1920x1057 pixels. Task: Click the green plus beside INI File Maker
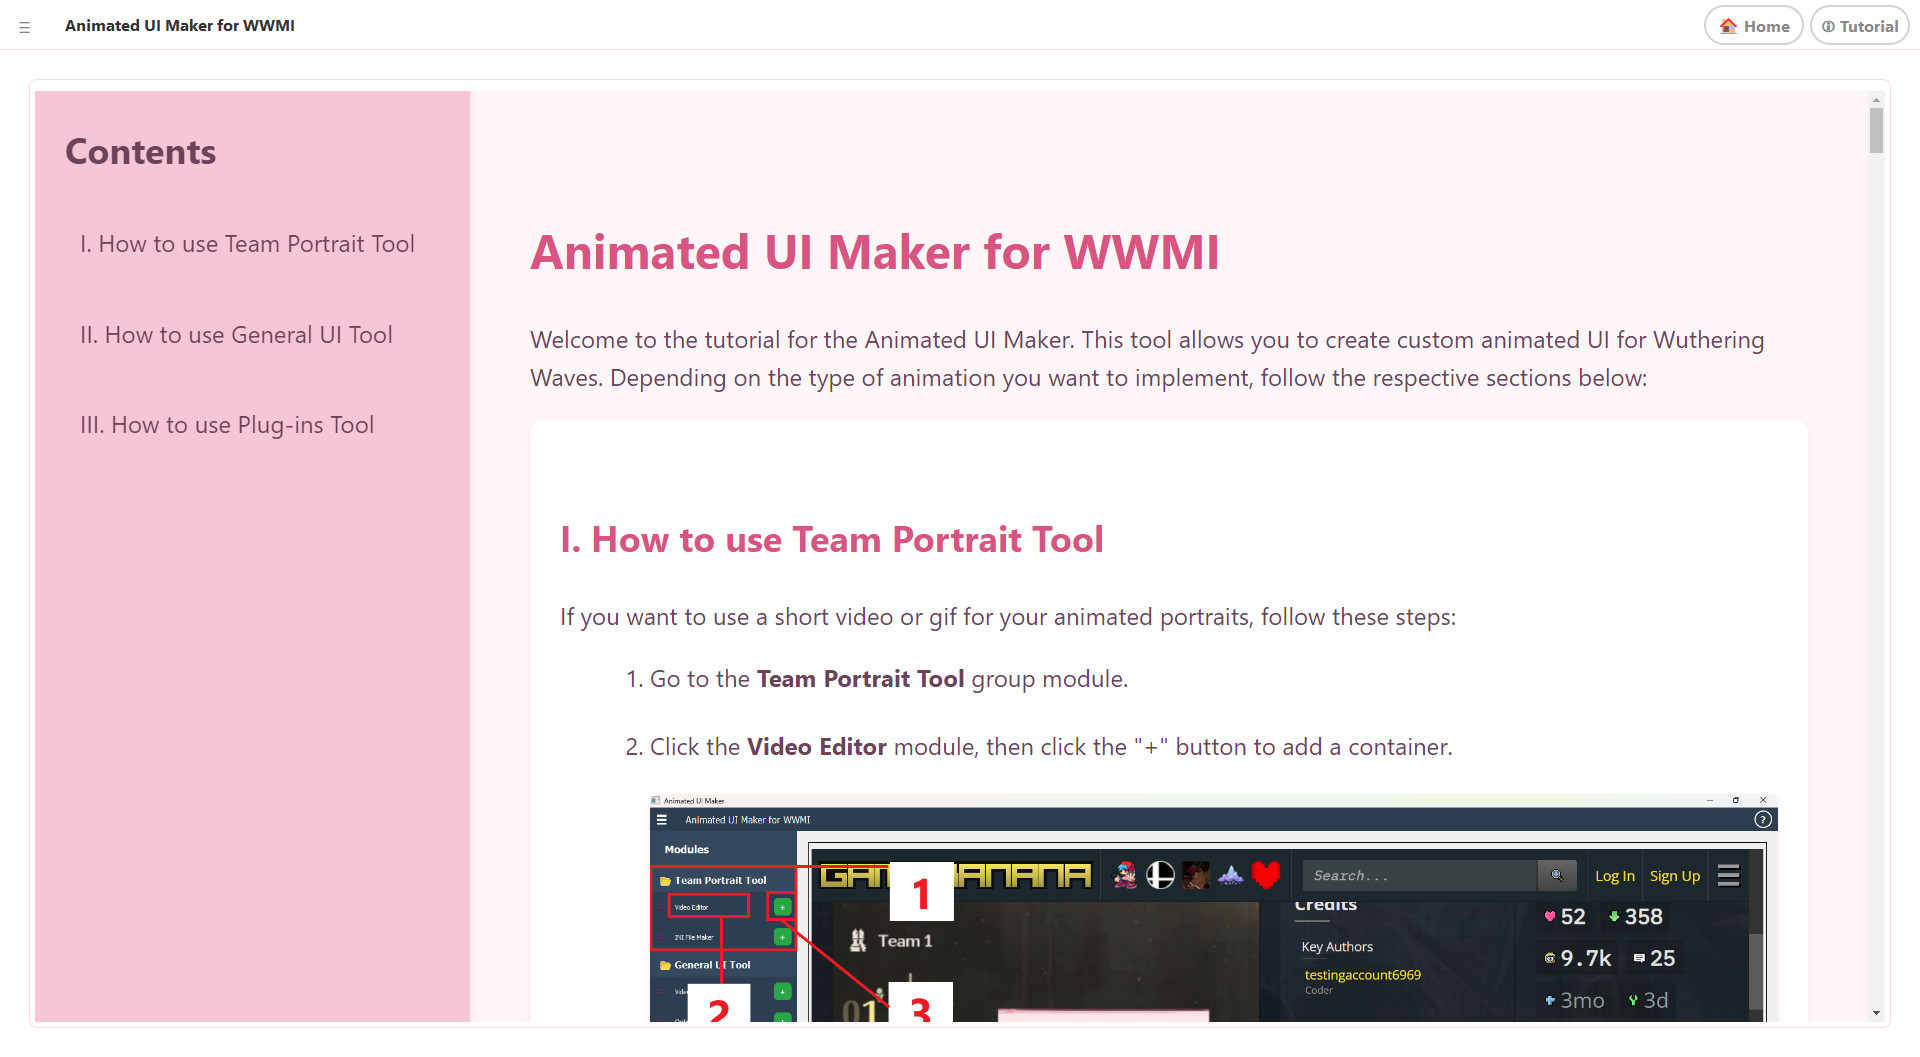pos(782,936)
